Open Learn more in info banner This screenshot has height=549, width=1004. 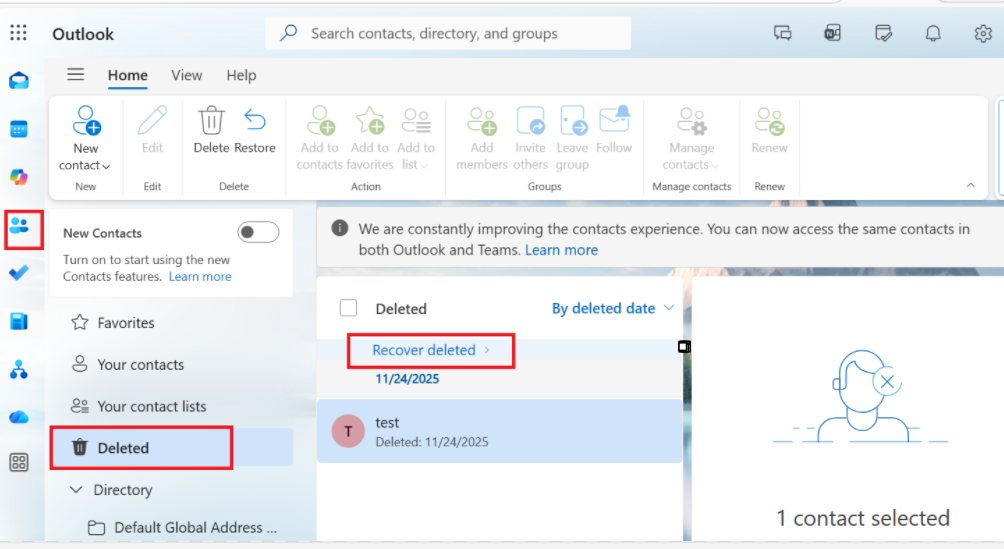point(562,250)
